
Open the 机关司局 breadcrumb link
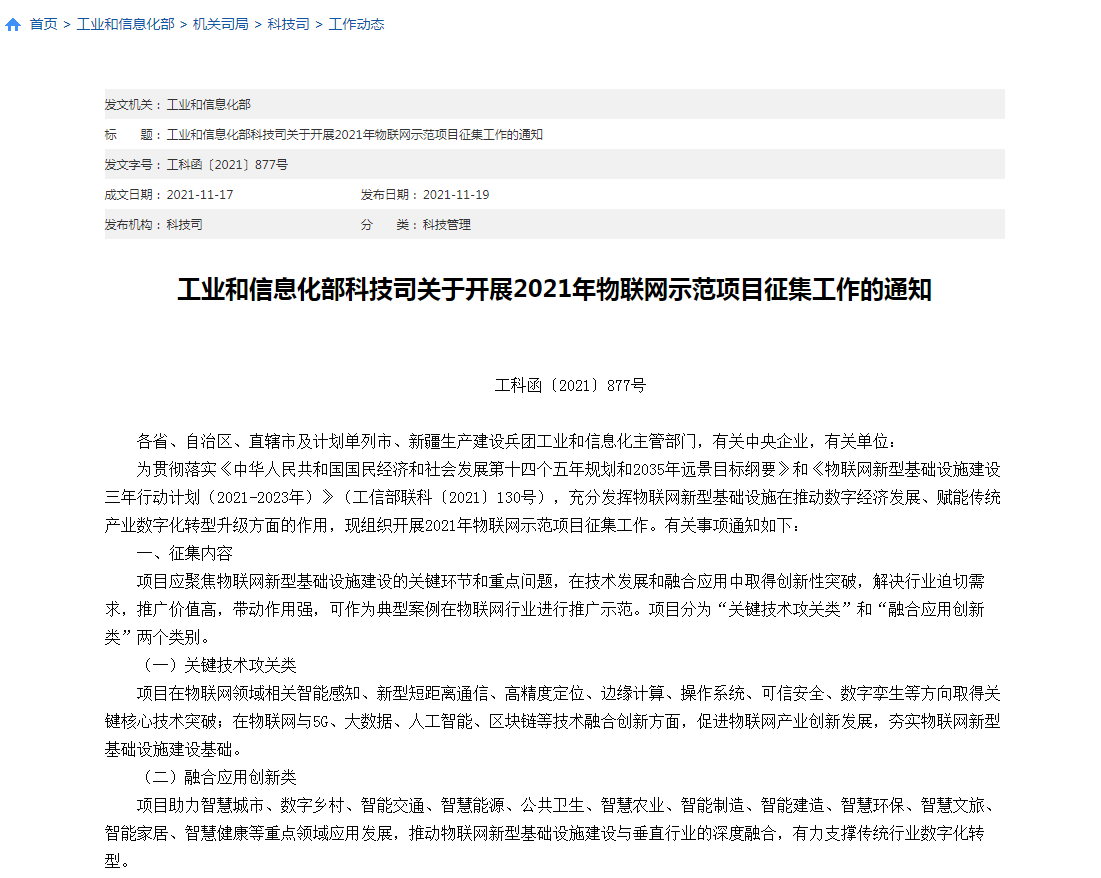pyautogui.click(x=220, y=25)
